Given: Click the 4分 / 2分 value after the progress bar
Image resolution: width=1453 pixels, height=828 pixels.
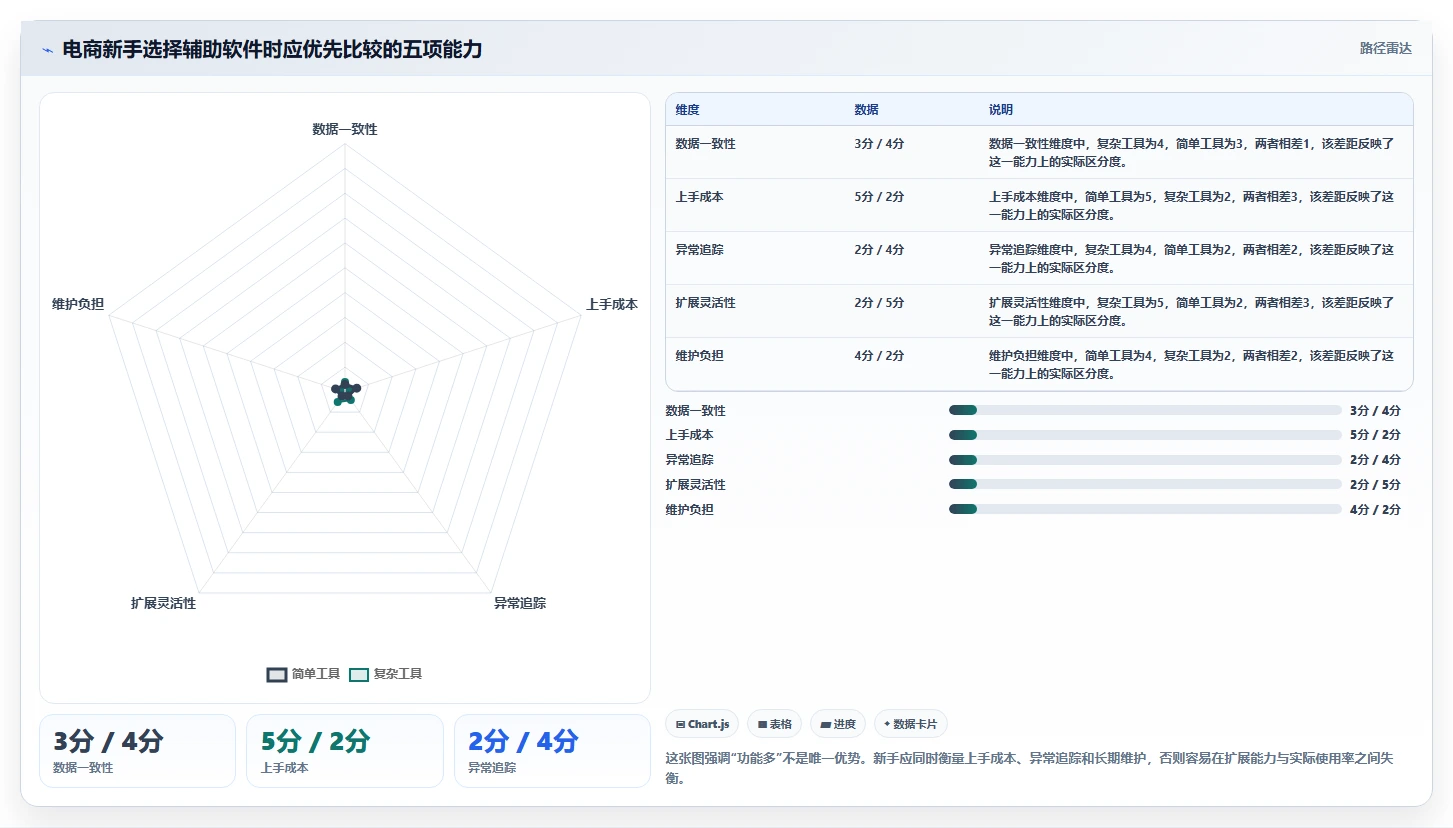Looking at the screenshot, I should click(1375, 509).
